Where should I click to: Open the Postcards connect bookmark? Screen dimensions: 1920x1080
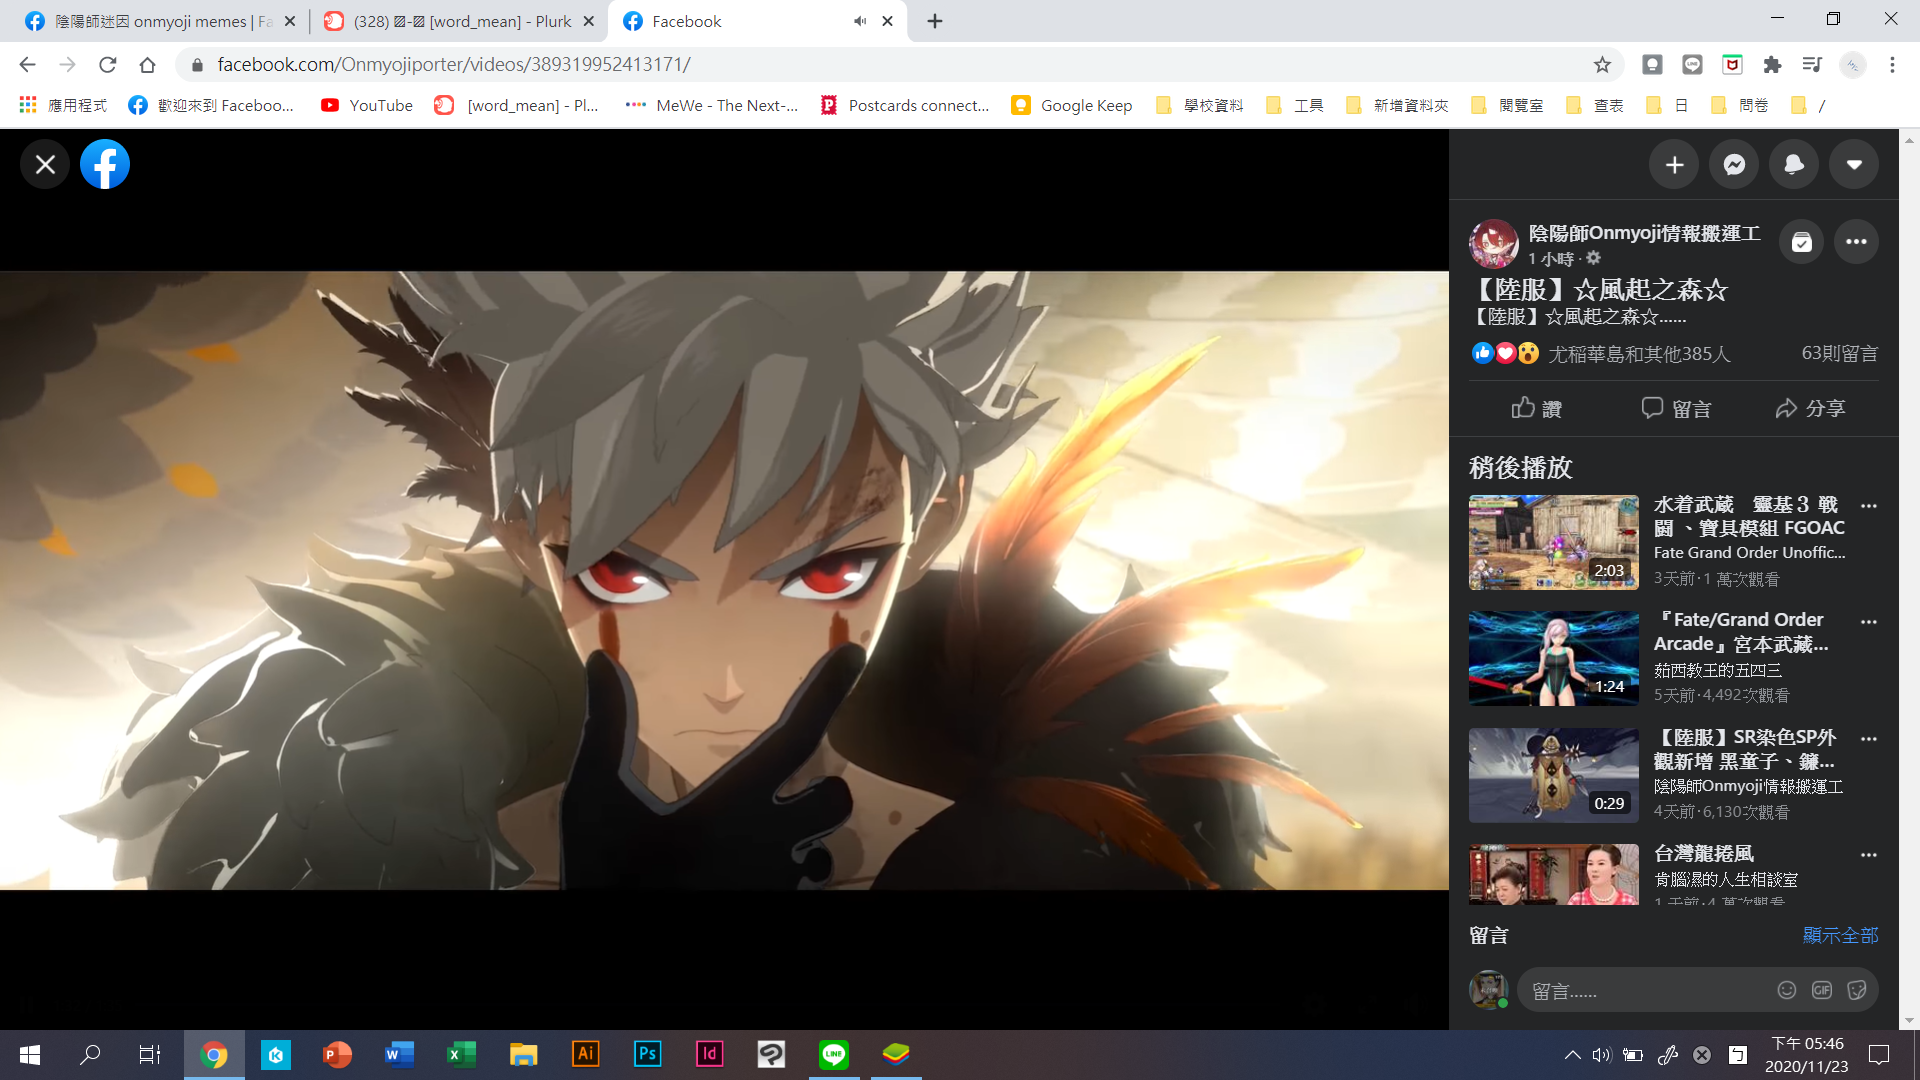pos(905,105)
